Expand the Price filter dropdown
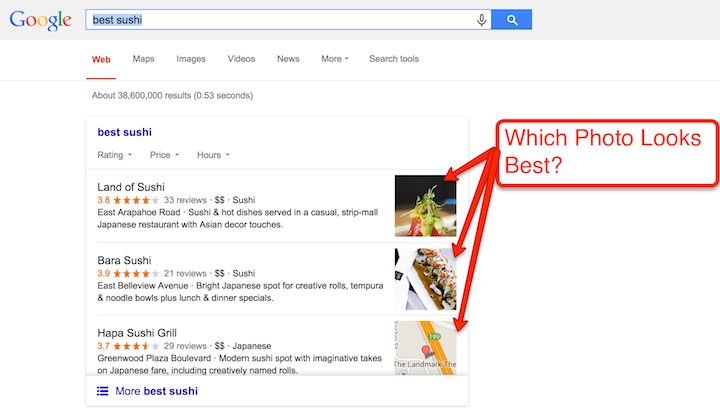The height and width of the screenshot is (414, 720). [164, 155]
